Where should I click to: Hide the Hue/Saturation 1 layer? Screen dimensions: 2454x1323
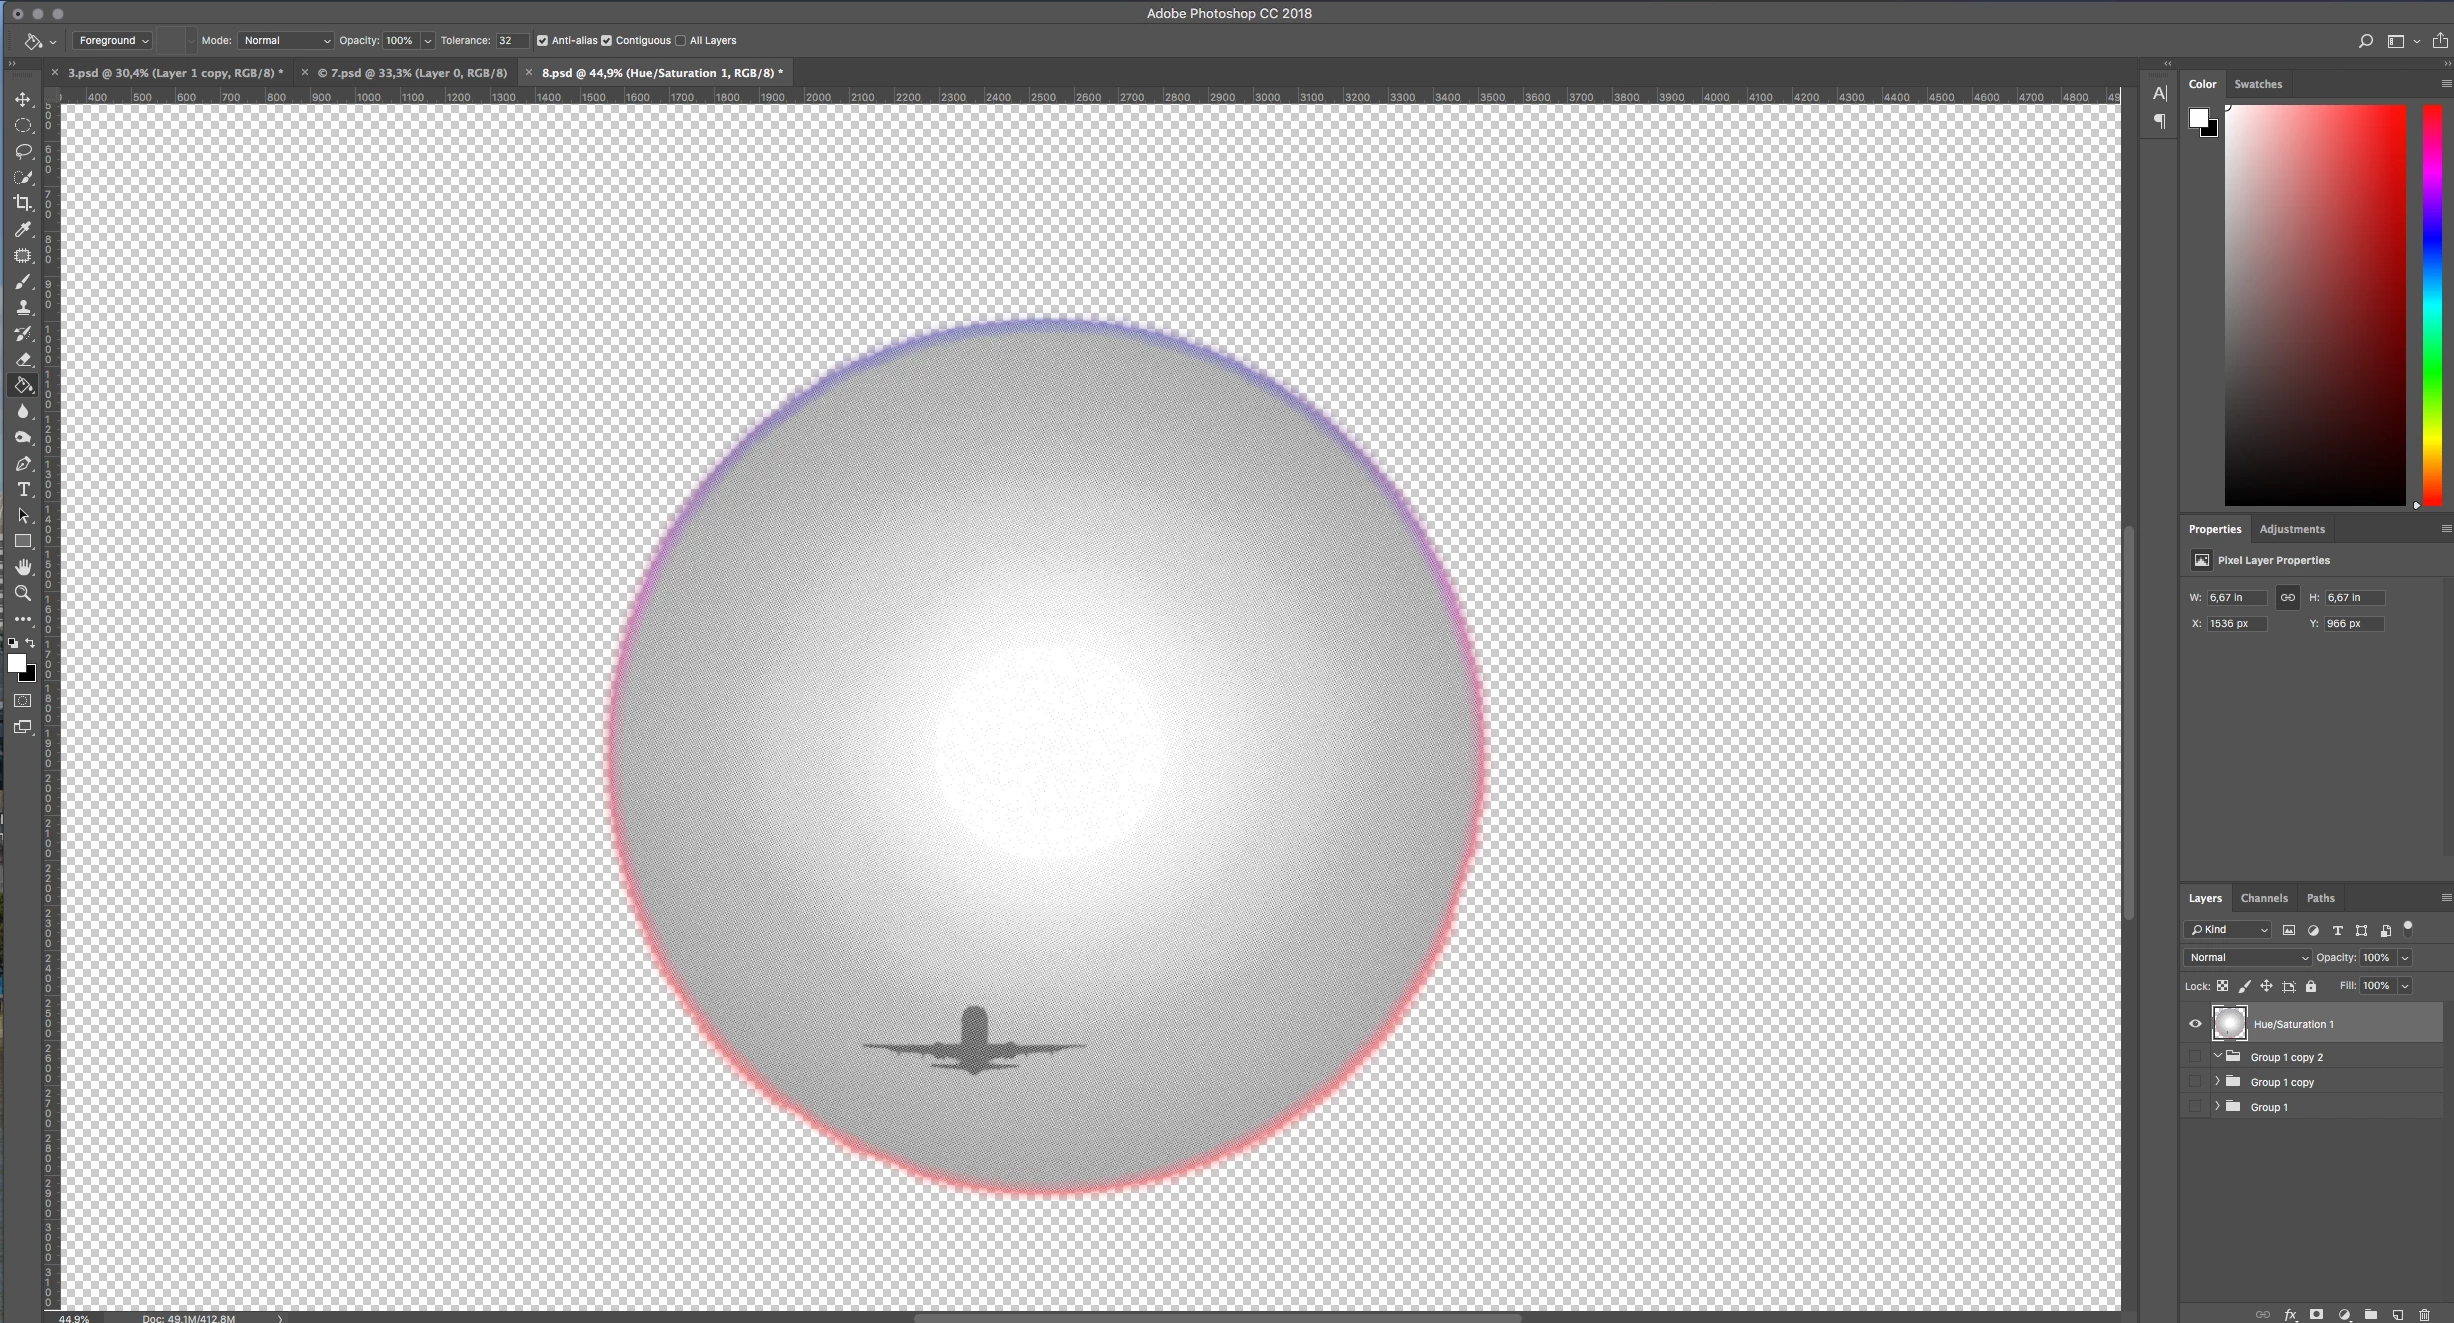[x=2195, y=1023]
